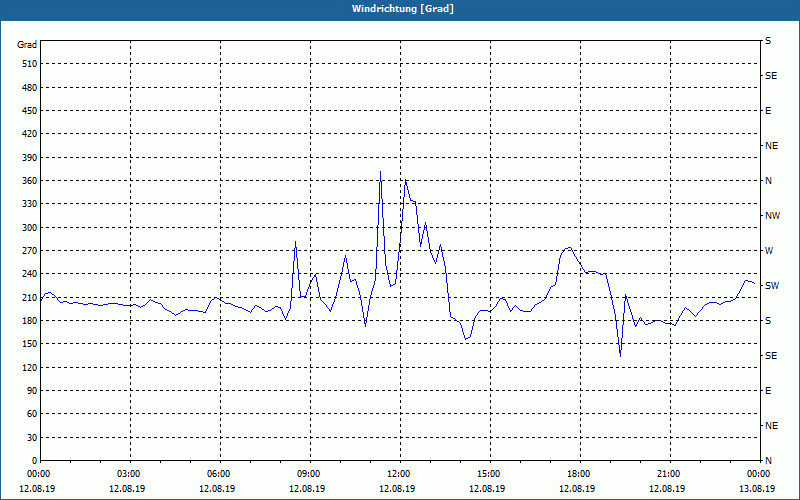Click the 180 y-axis value
The image size is (800, 500).
coord(30,320)
